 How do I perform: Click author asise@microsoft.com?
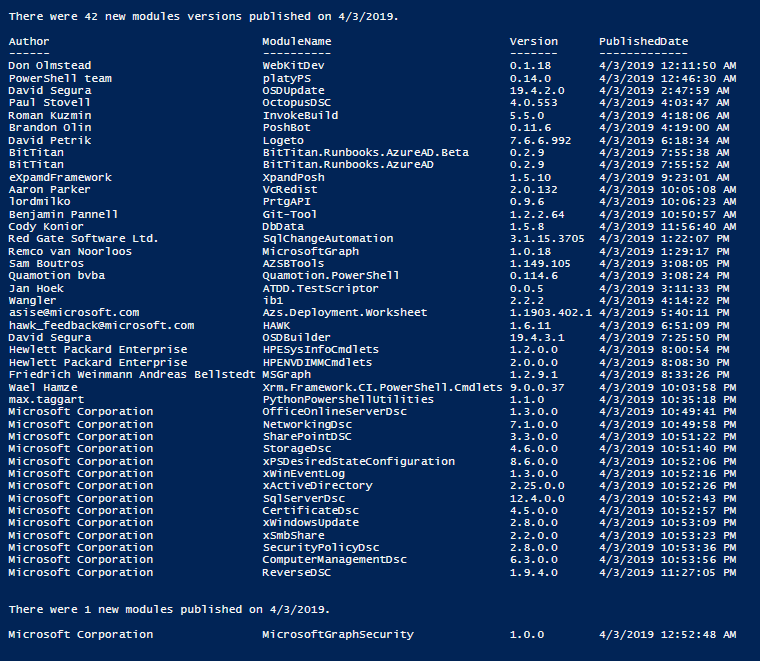74,313
